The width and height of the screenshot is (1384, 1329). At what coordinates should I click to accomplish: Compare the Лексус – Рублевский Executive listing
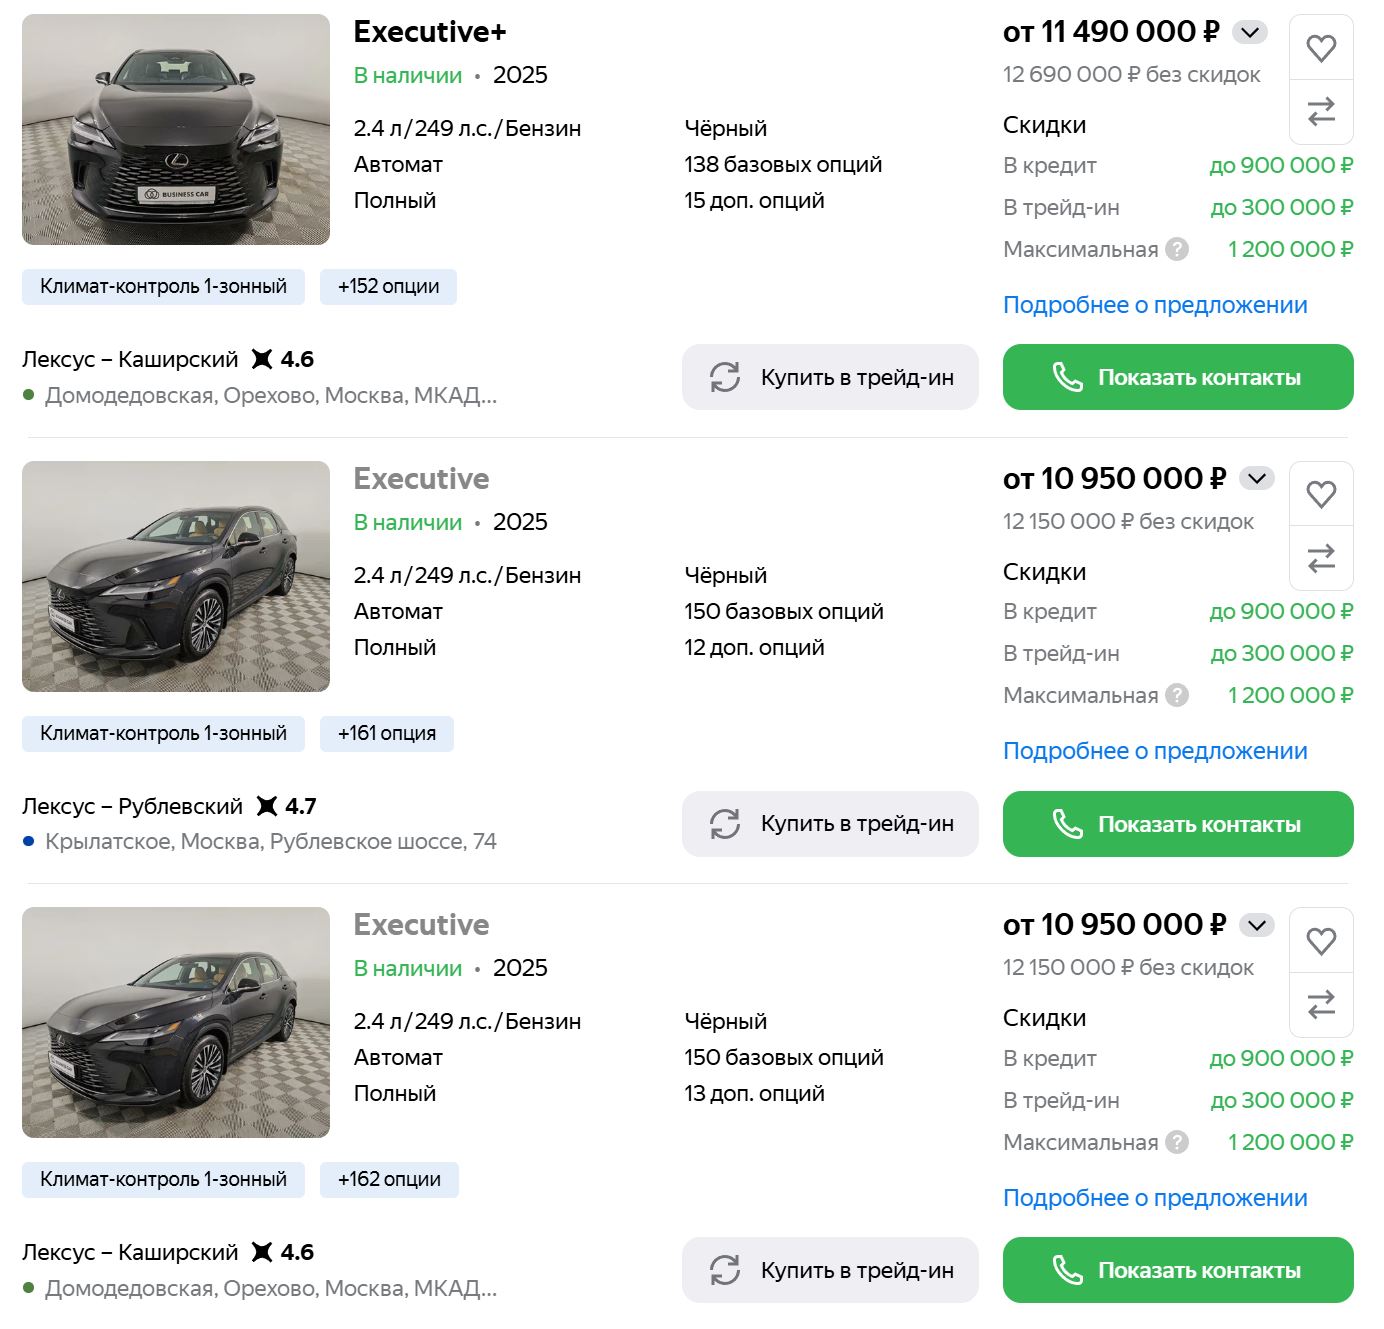coord(1321,557)
